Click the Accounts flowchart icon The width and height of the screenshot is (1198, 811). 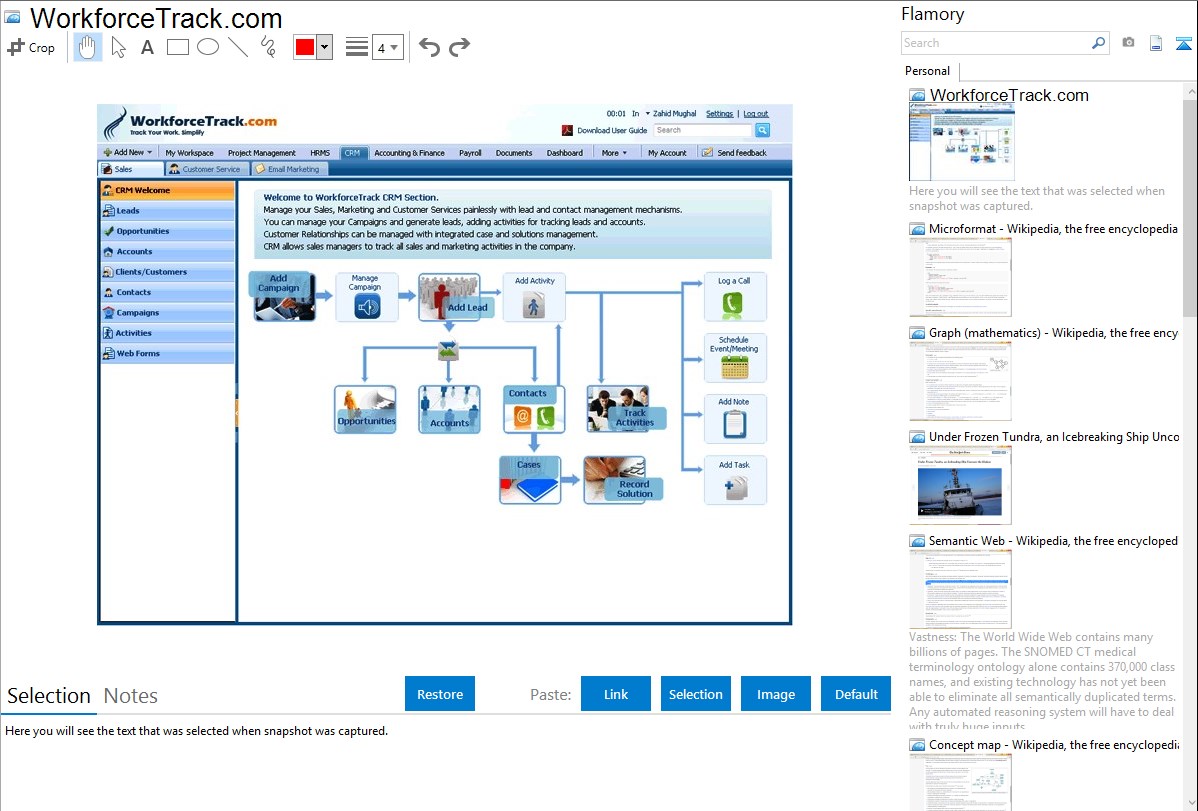(449, 410)
